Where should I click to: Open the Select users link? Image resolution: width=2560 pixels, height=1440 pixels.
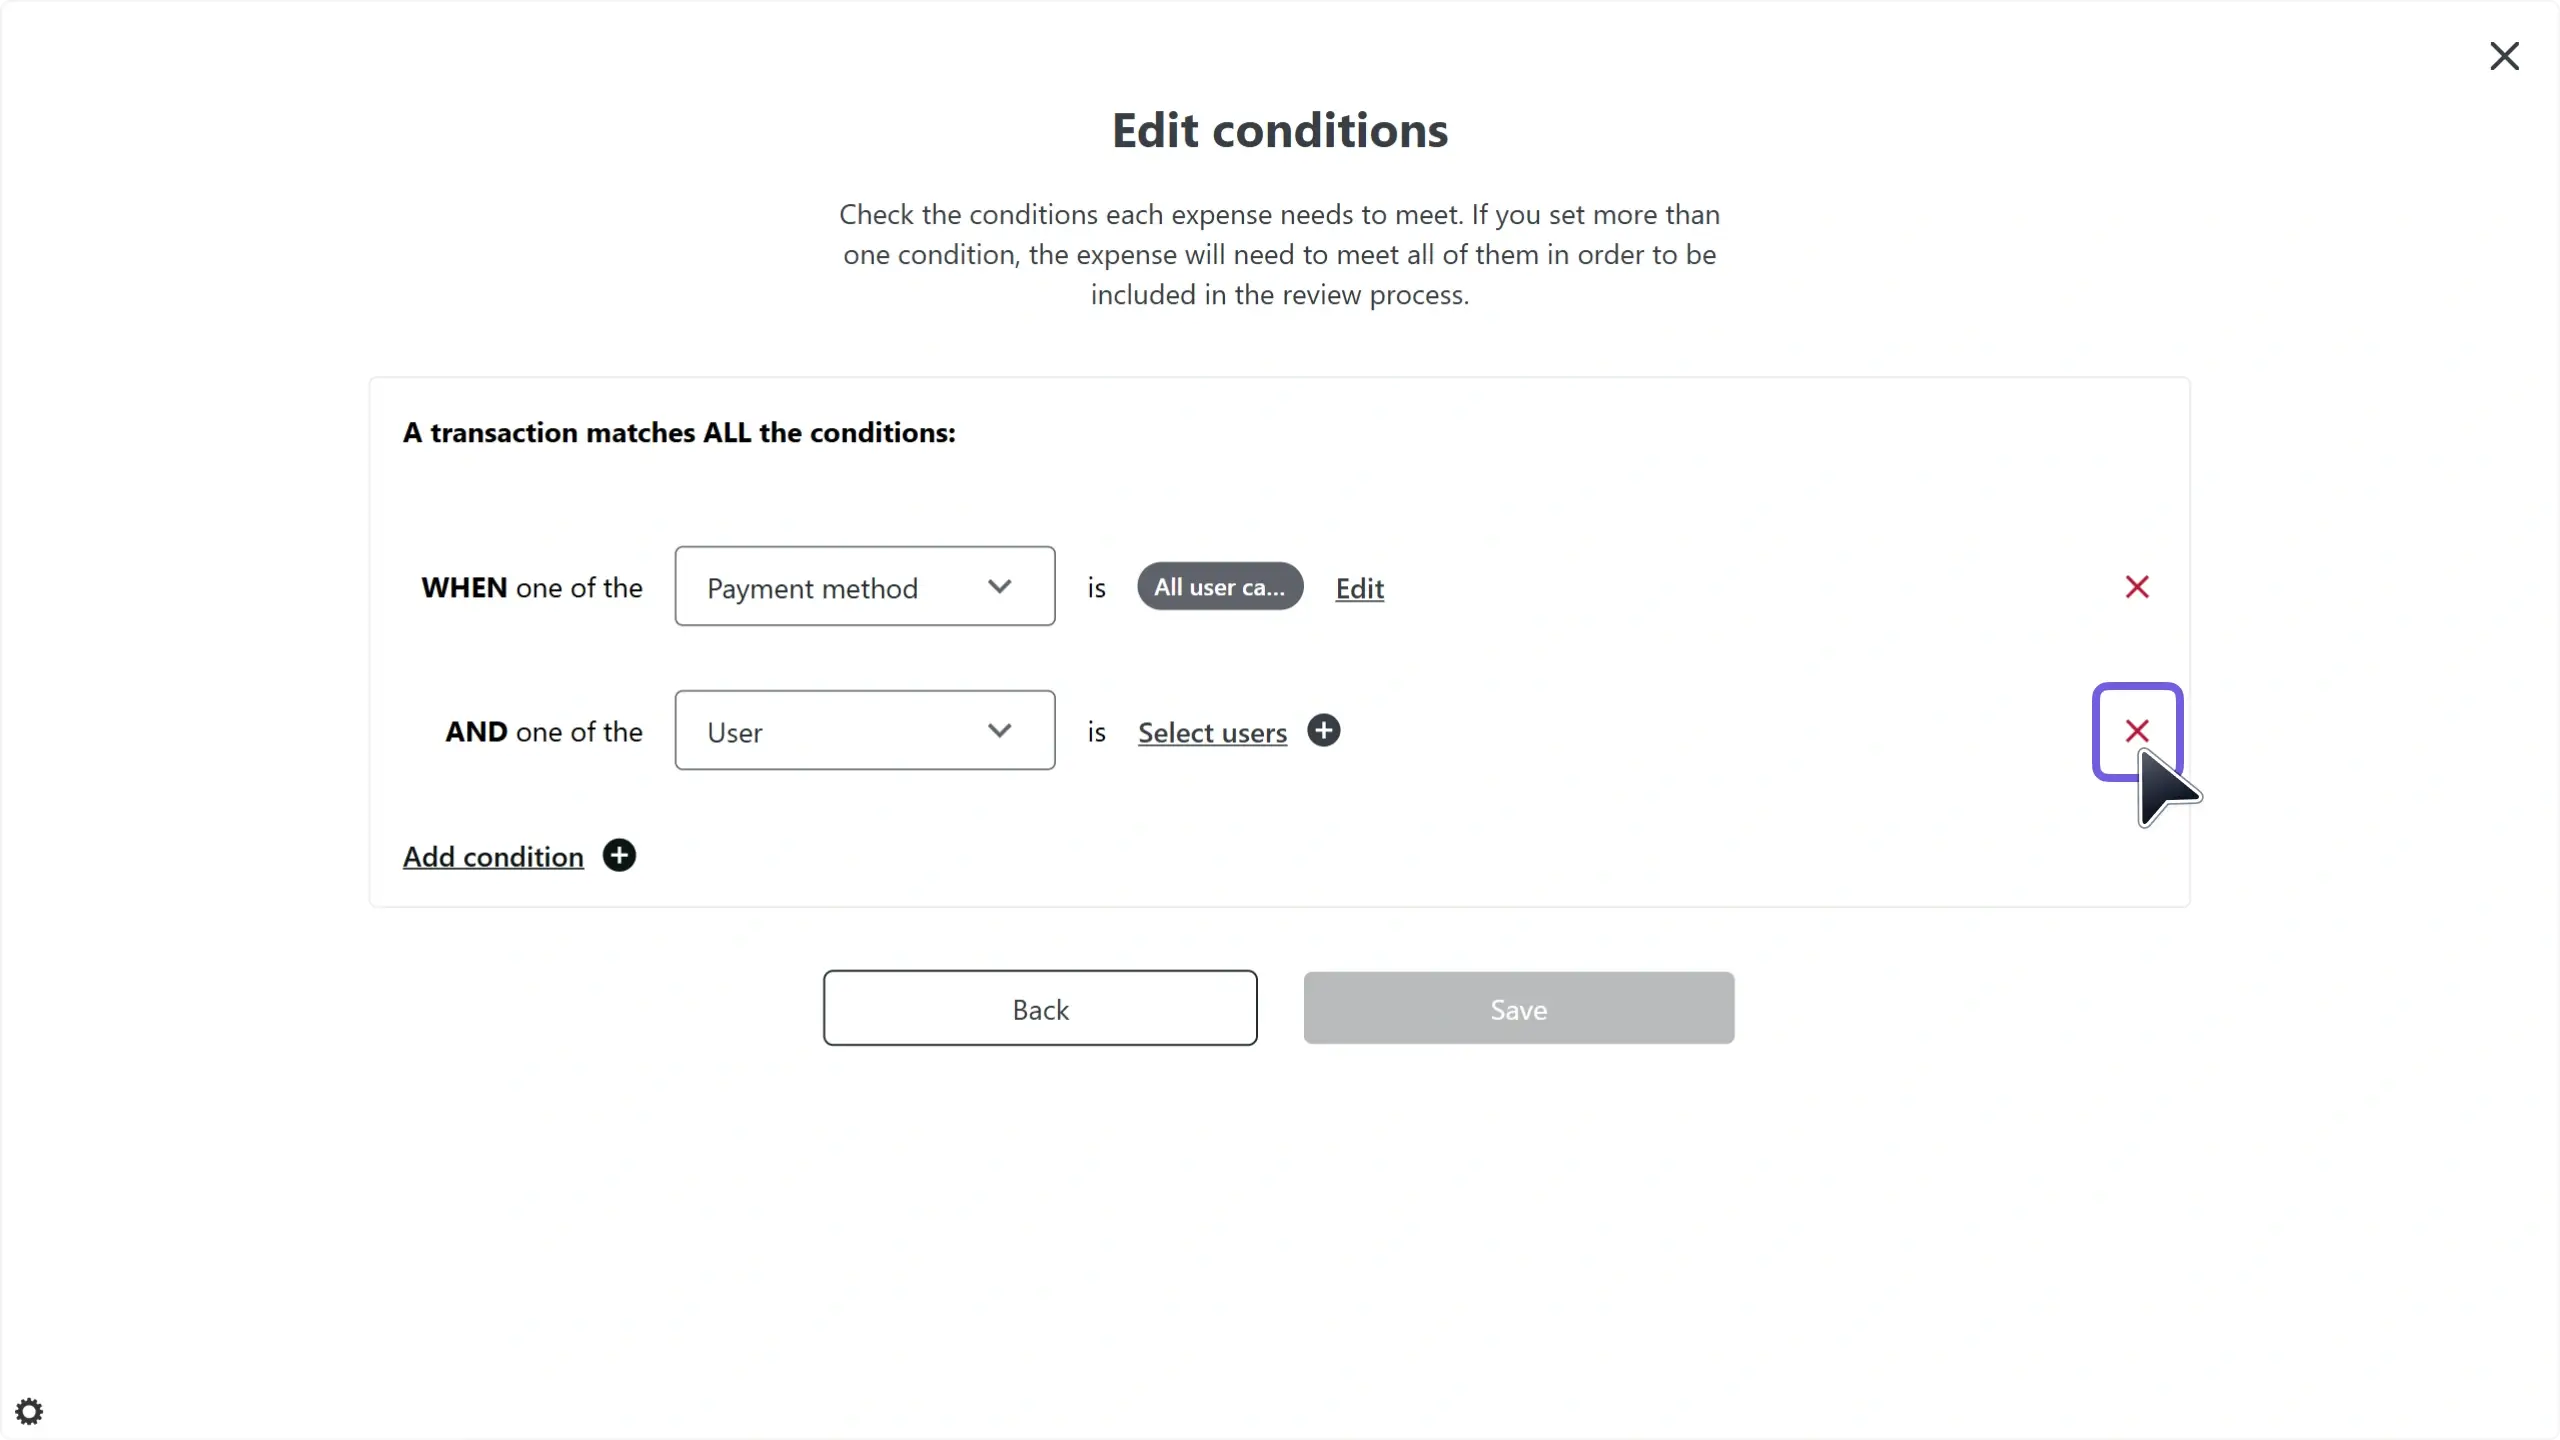(1212, 733)
